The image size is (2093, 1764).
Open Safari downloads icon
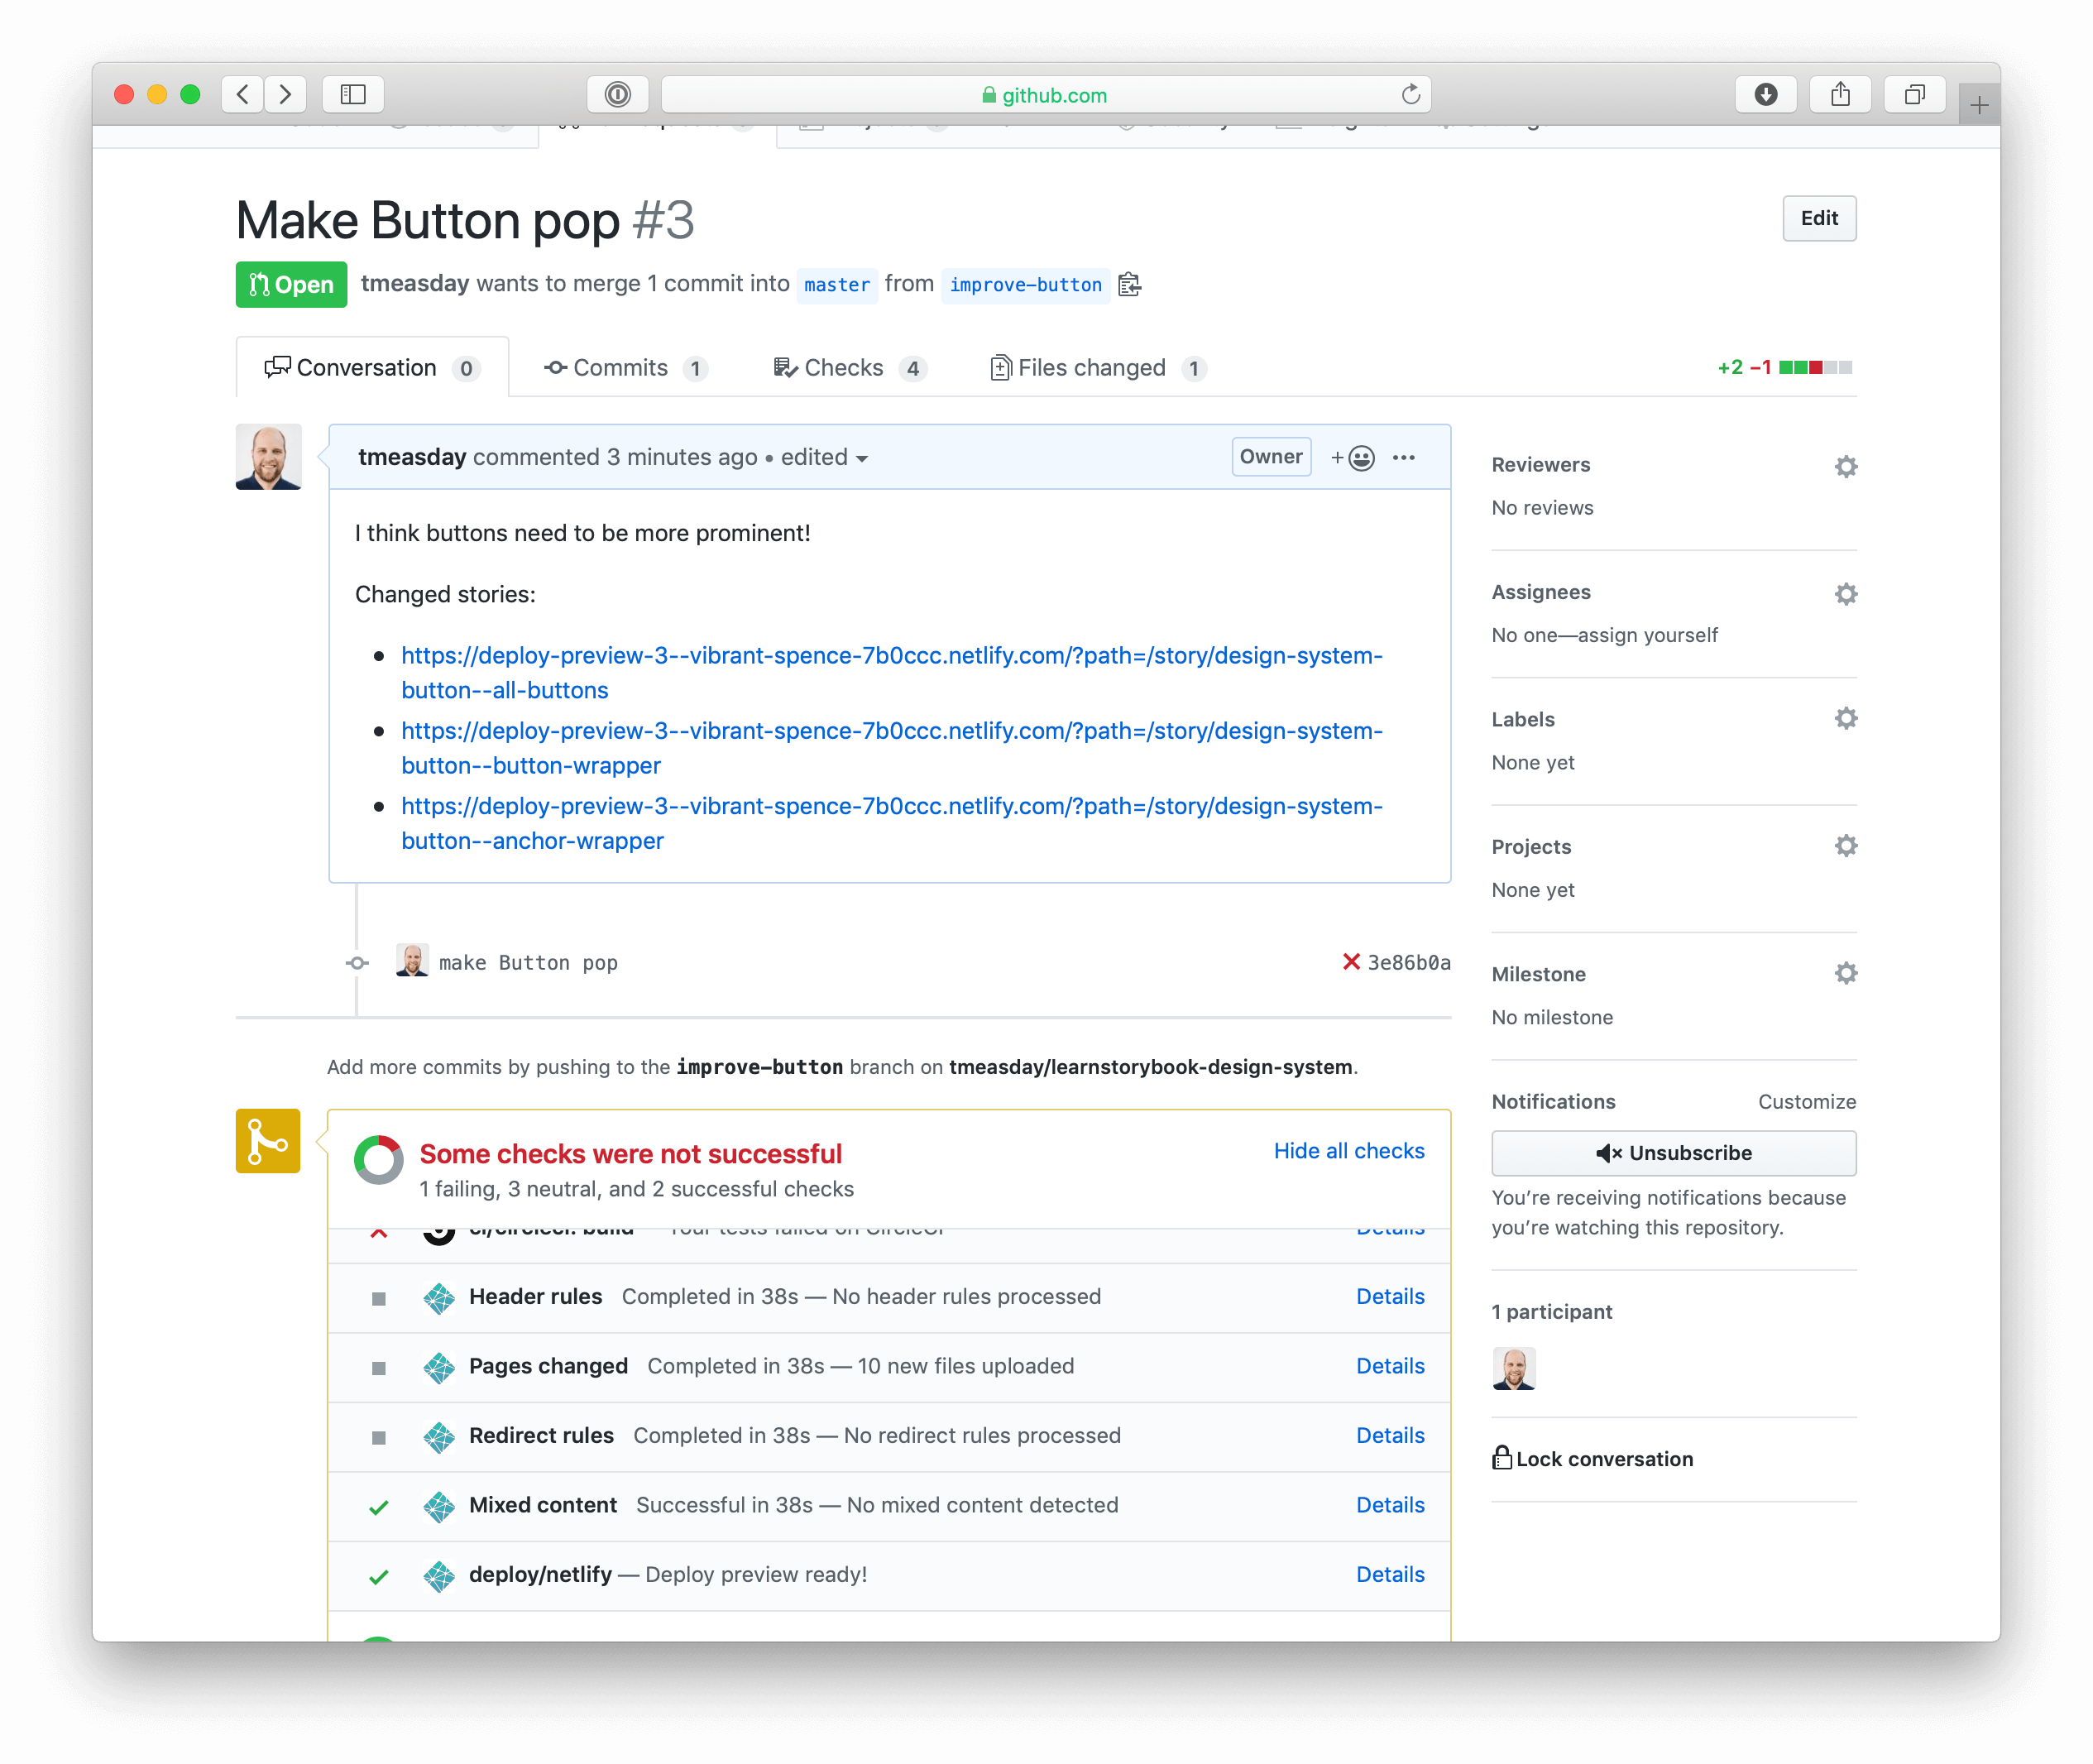(x=1766, y=94)
